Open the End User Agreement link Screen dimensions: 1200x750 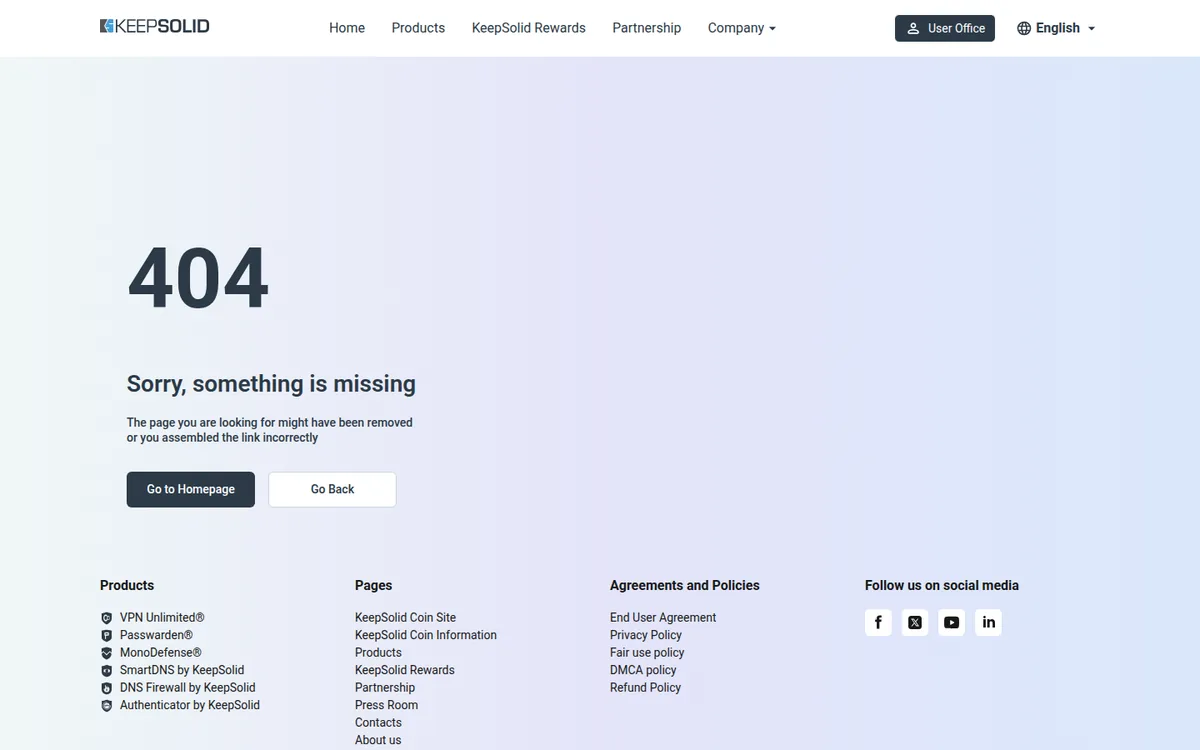click(x=663, y=618)
